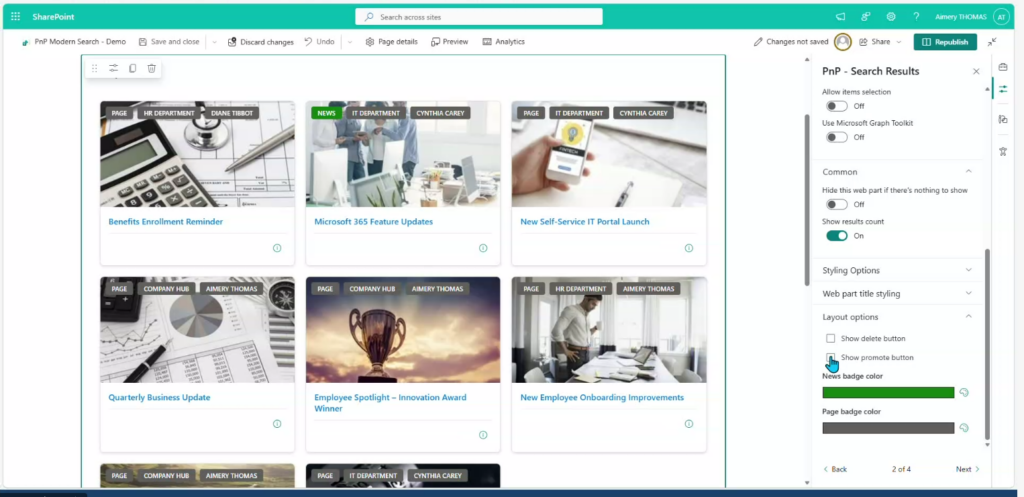Click the Republish button
The image size is (1024, 497).
coord(945,42)
